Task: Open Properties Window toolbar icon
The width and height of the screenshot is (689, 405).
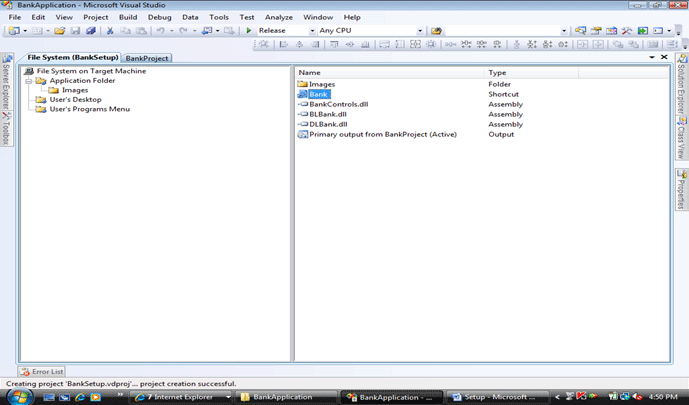Action: (x=596, y=30)
